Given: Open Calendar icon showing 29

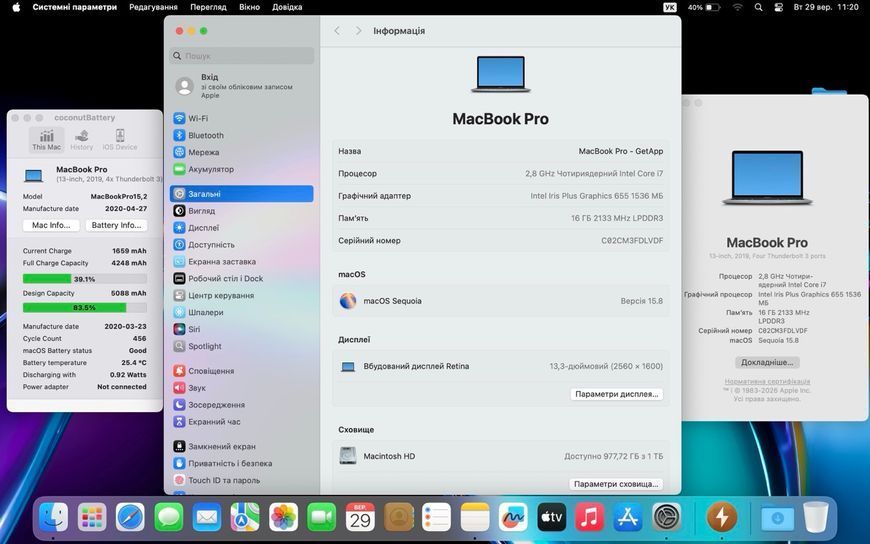Looking at the screenshot, I should (360, 517).
